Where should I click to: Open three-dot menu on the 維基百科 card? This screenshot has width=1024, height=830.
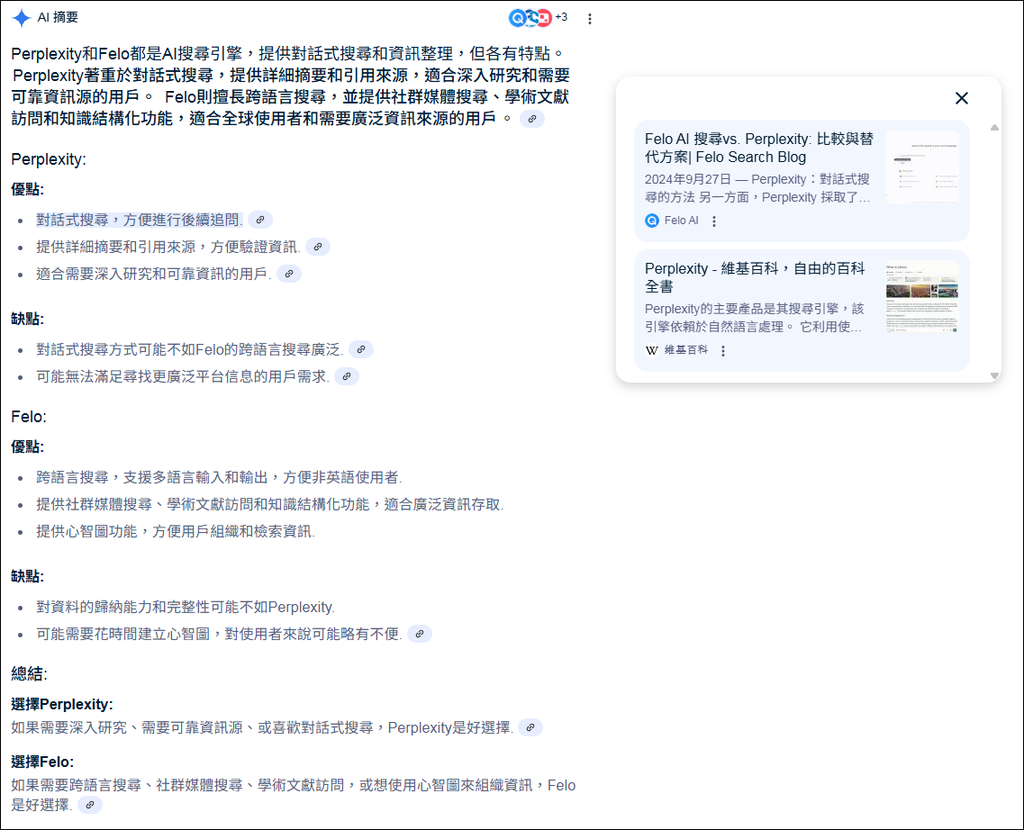click(723, 351)
